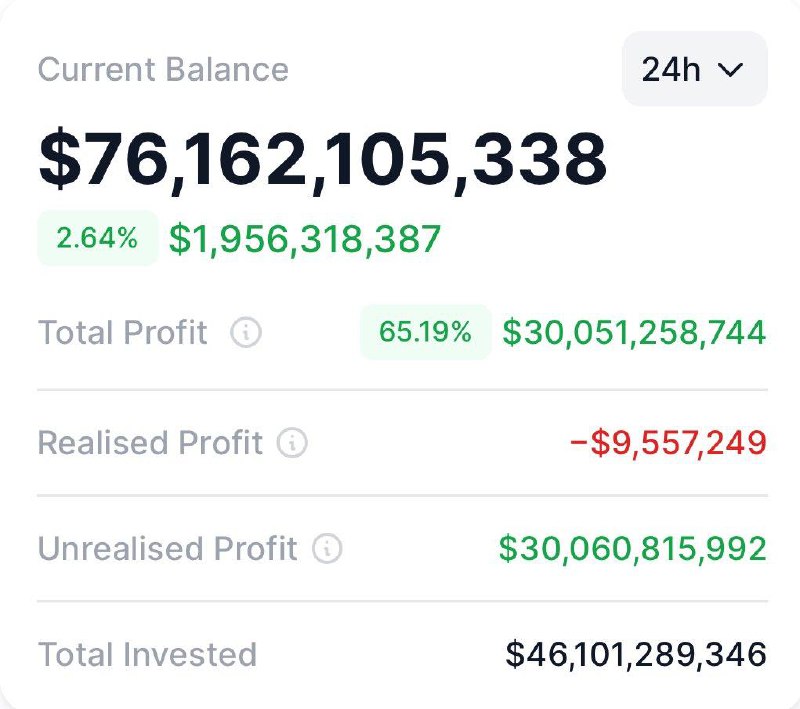Open the 24h time range dropdown

pos(694,69)
